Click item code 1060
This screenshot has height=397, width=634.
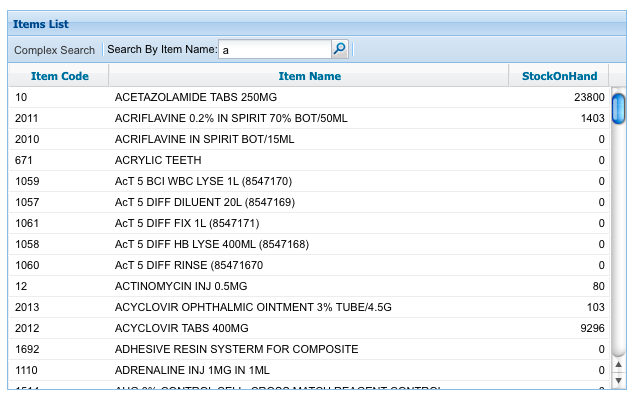tap(27, 265)
